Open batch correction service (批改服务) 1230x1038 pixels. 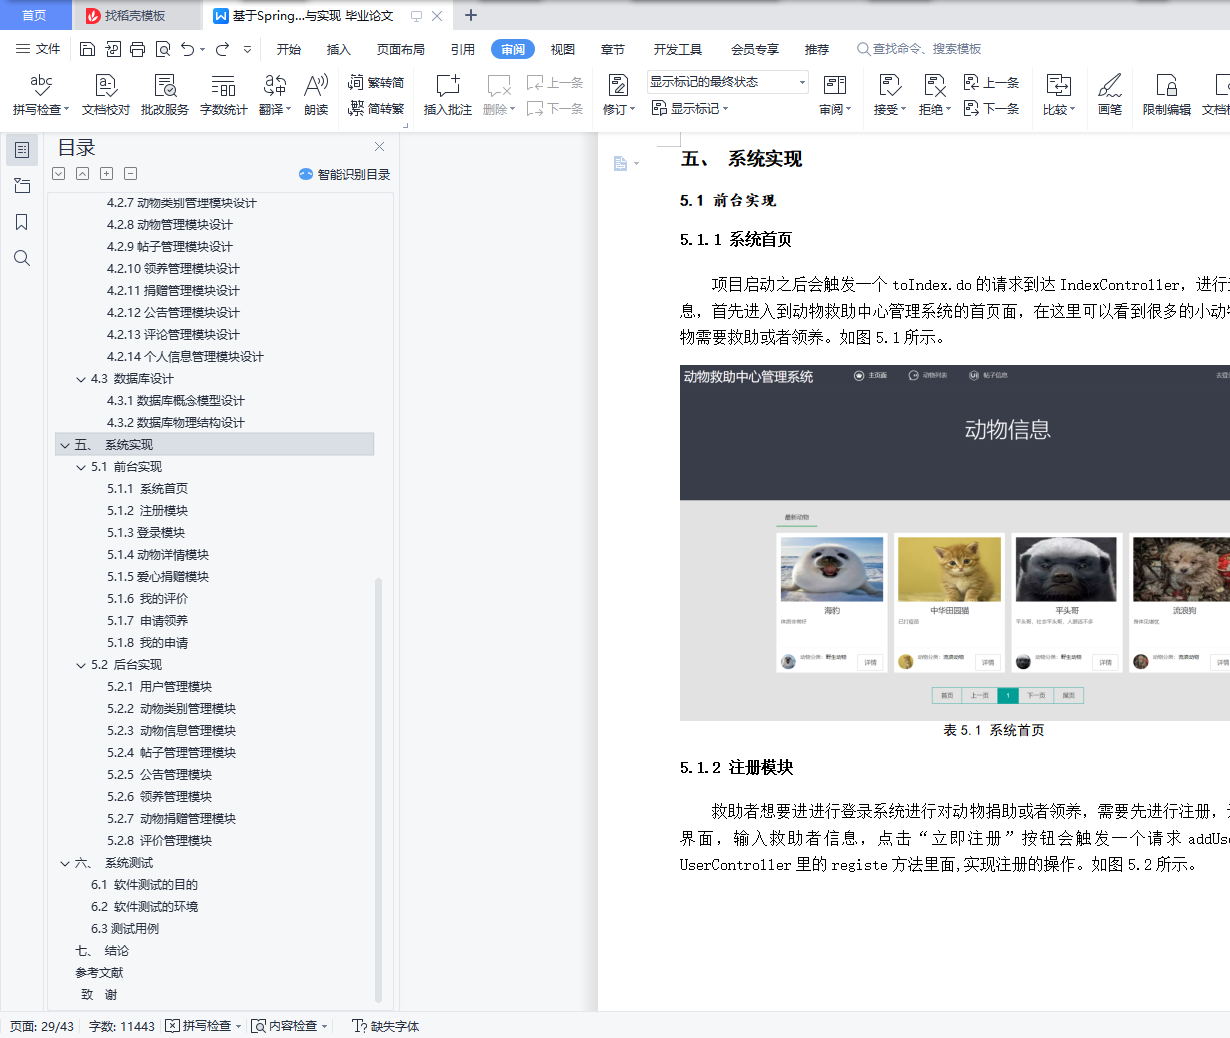point(165,95)
